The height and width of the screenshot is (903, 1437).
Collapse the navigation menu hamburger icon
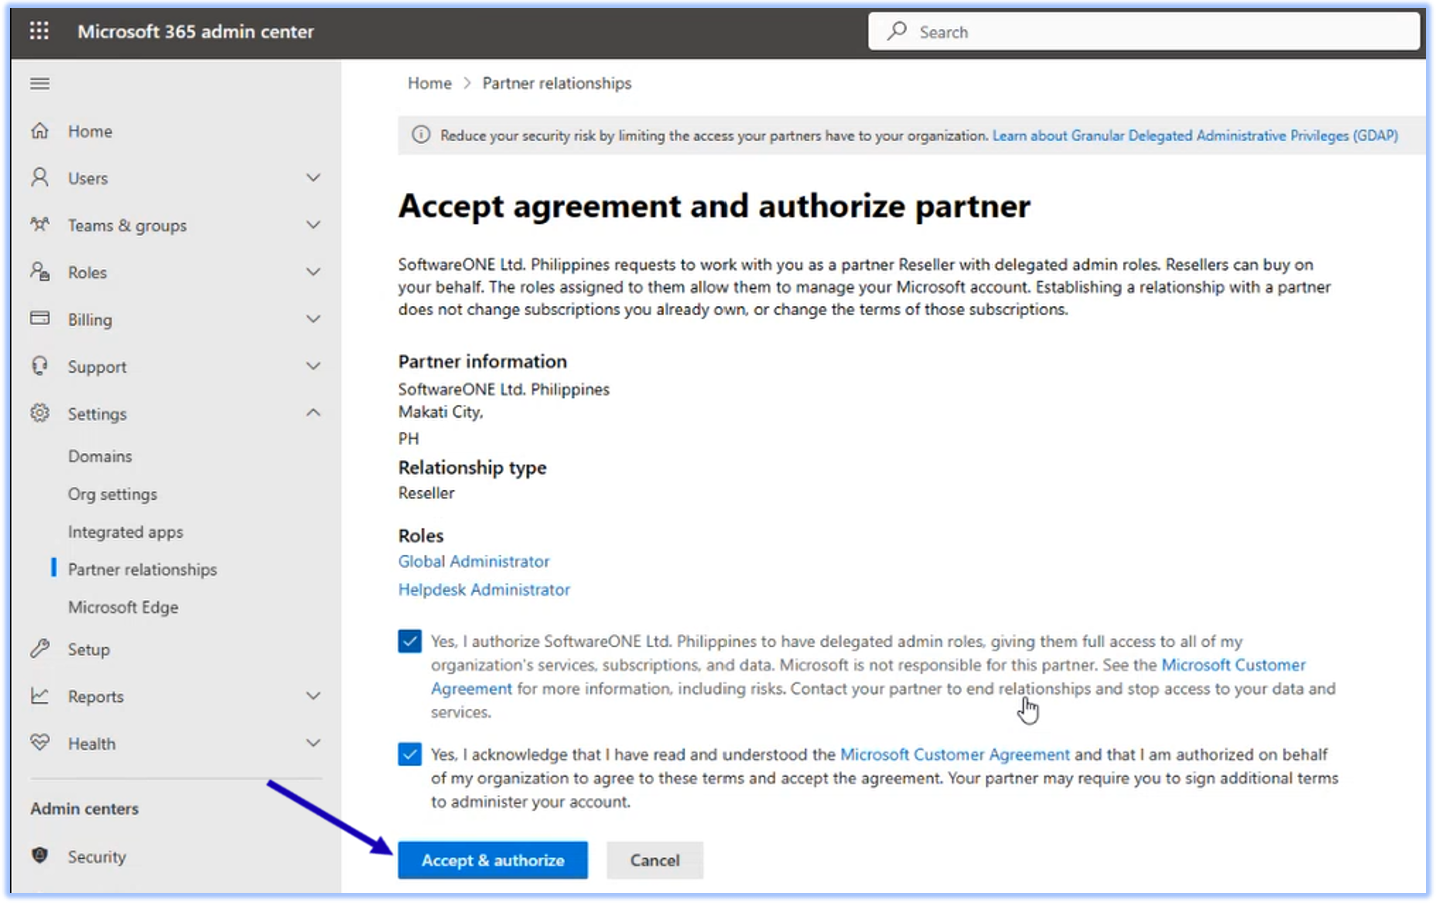click(40, 84)
